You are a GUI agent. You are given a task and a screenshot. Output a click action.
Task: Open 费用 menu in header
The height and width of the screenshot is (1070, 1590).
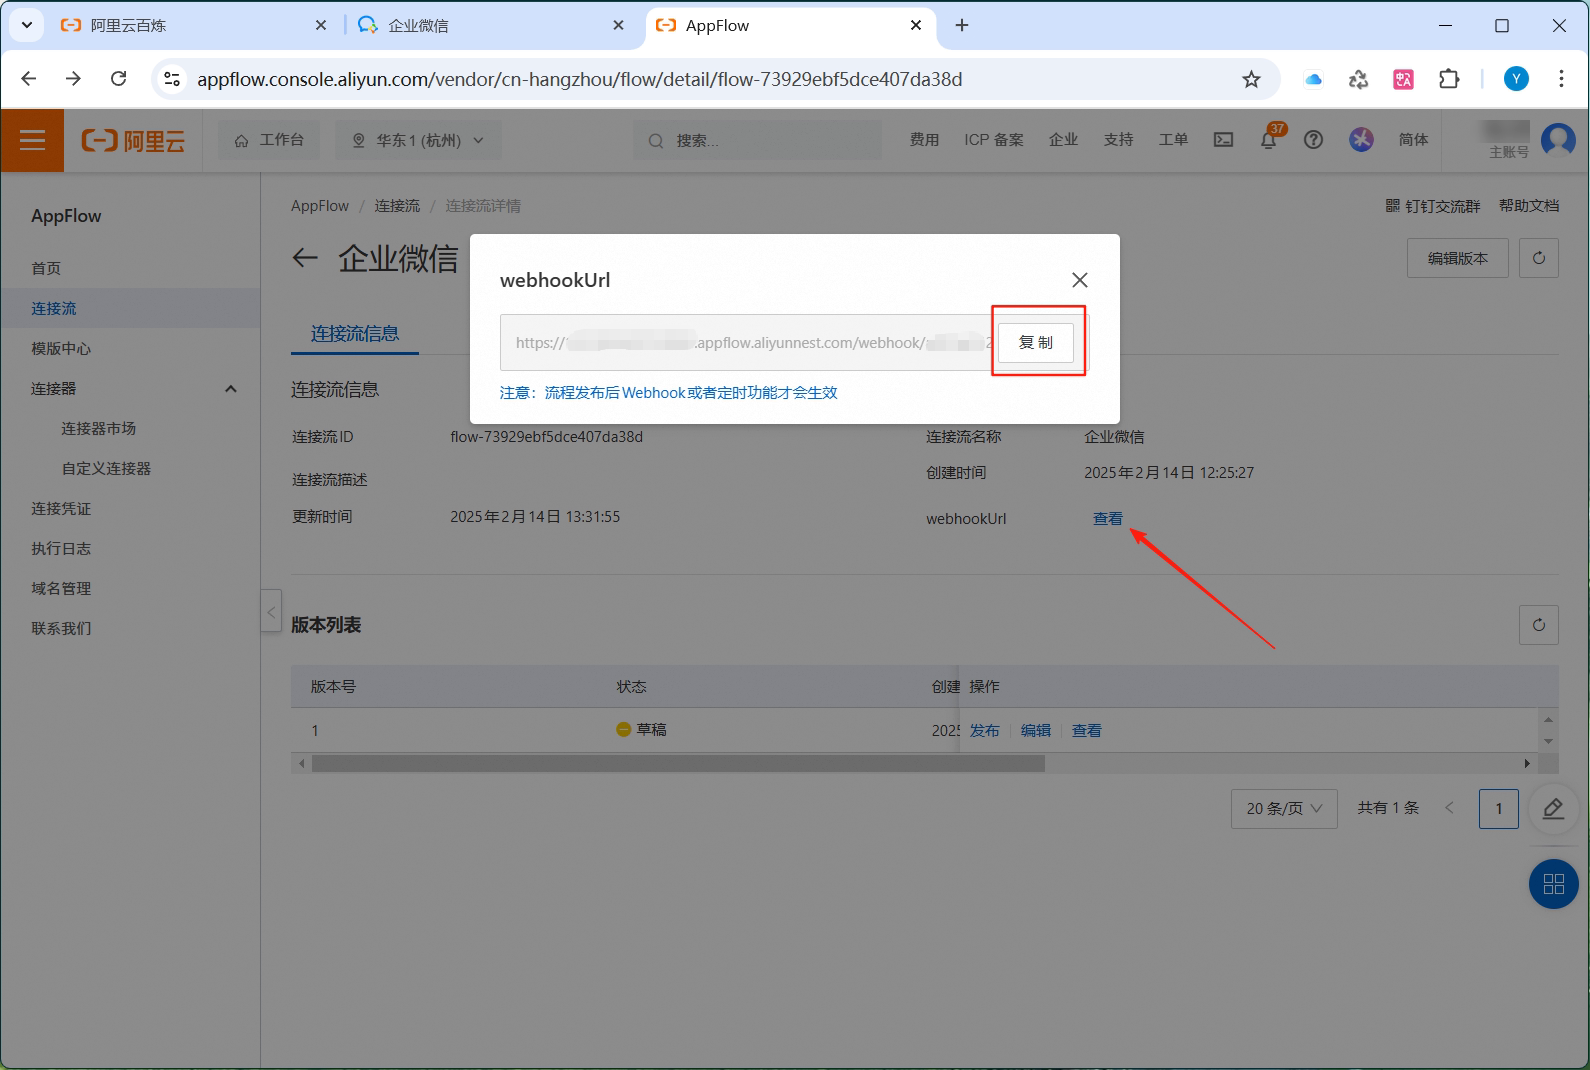pos(924,140)
